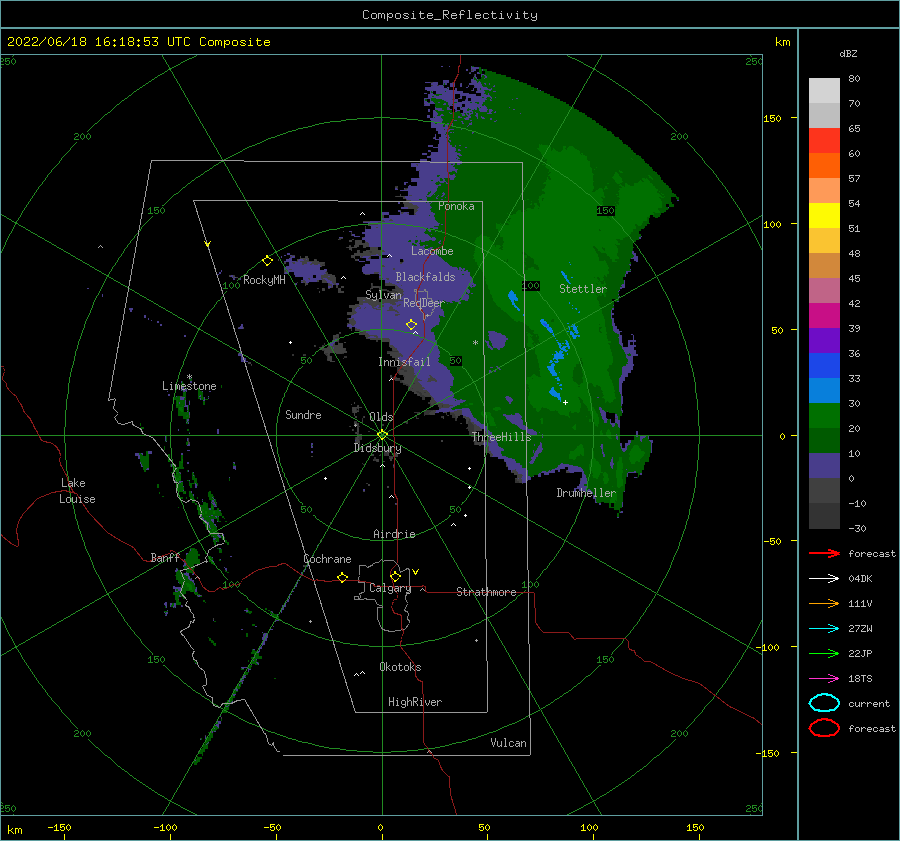Click the orange 111V arrow icon
Screen dimensions: 900x841
(x=824, y=603)
